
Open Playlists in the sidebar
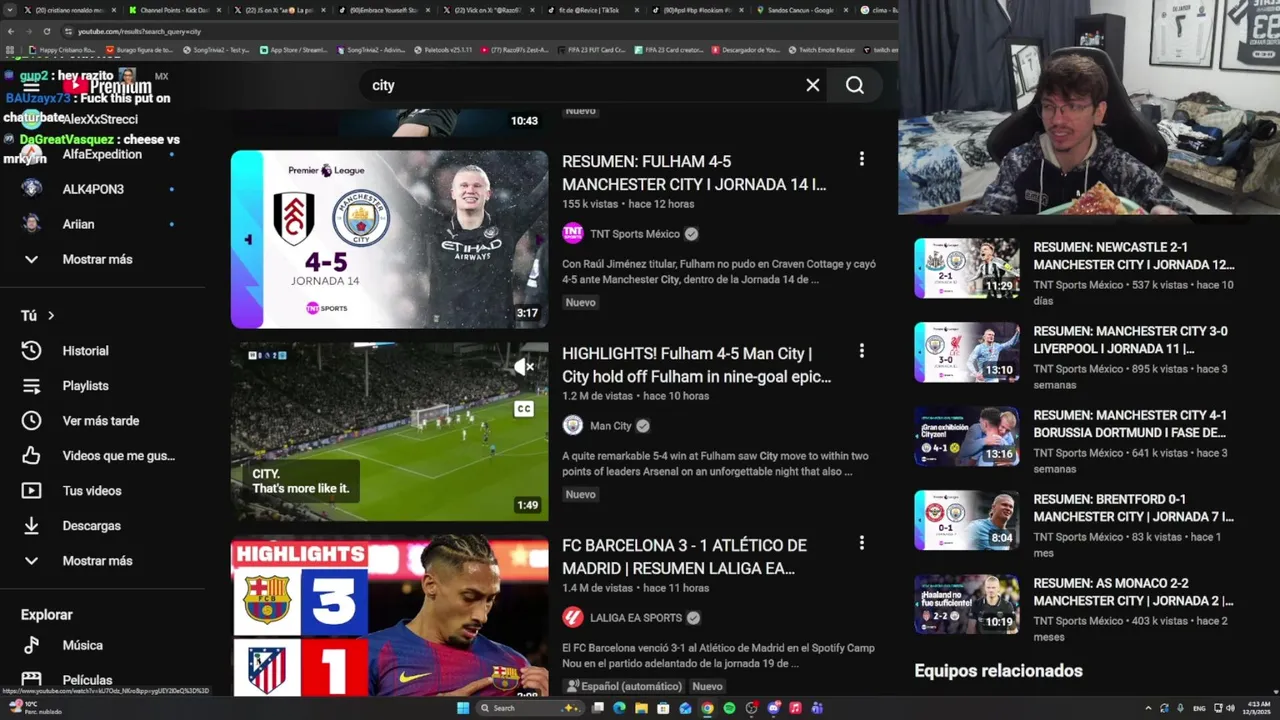[85, 386]
